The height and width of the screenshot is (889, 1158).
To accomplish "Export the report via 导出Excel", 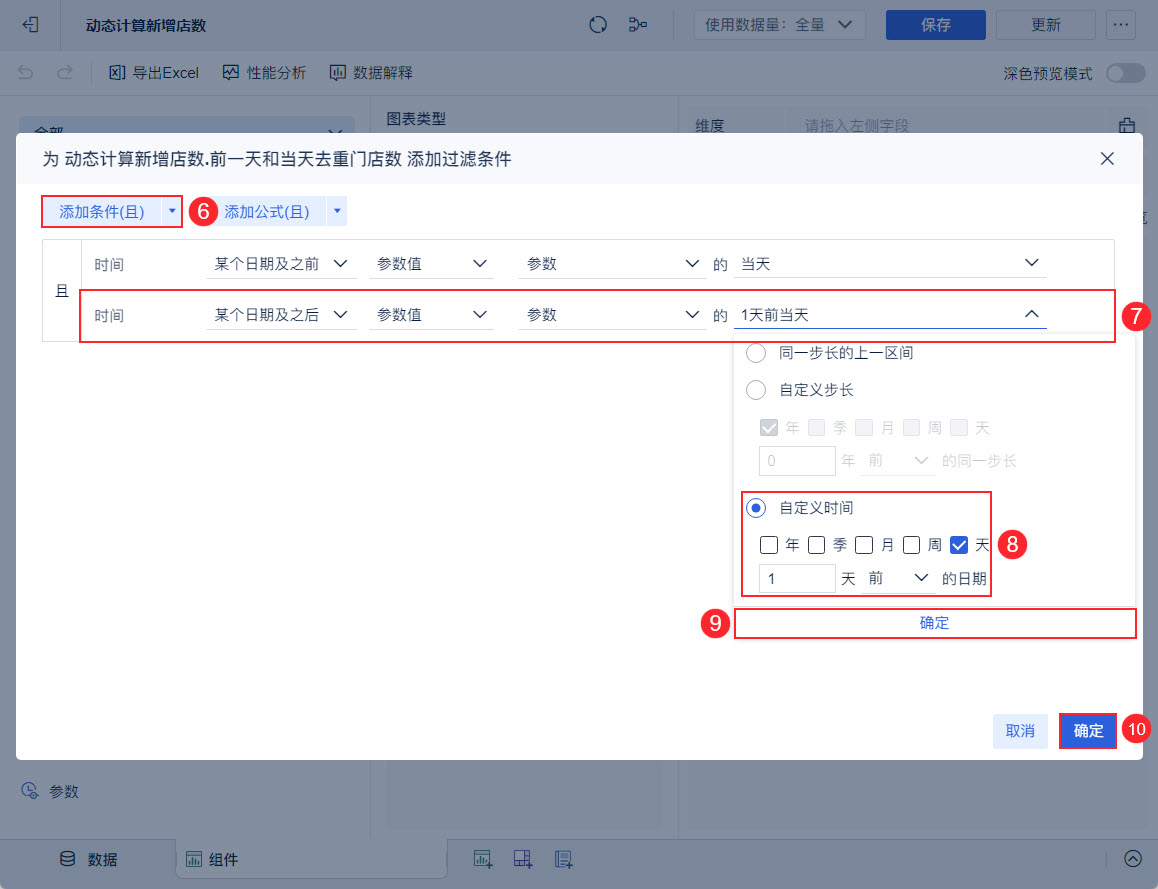I will (x=154, y=72).
